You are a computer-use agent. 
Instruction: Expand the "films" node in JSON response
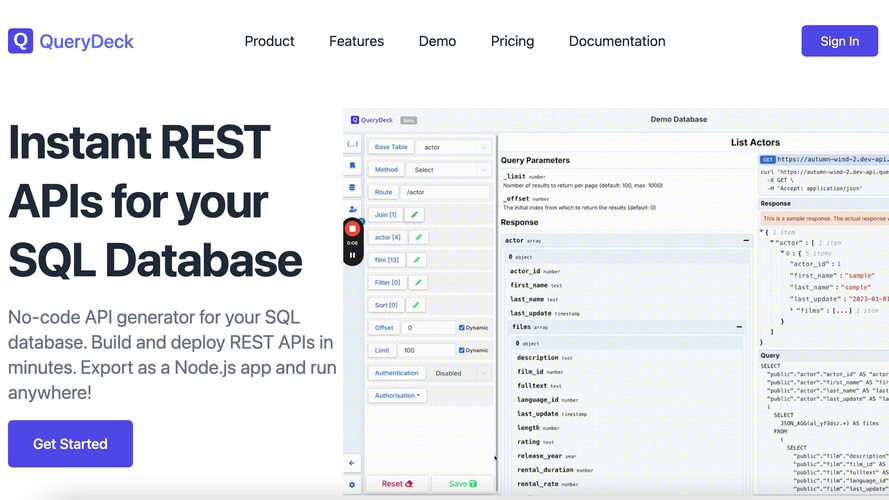tap(792, 310)
